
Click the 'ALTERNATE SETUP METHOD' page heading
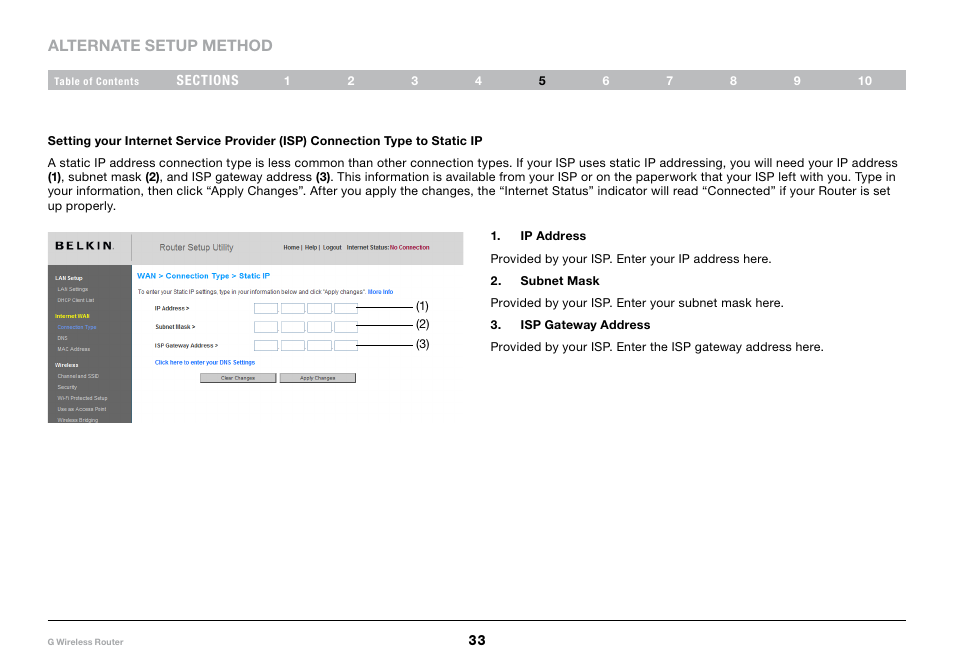coord(160,46)
